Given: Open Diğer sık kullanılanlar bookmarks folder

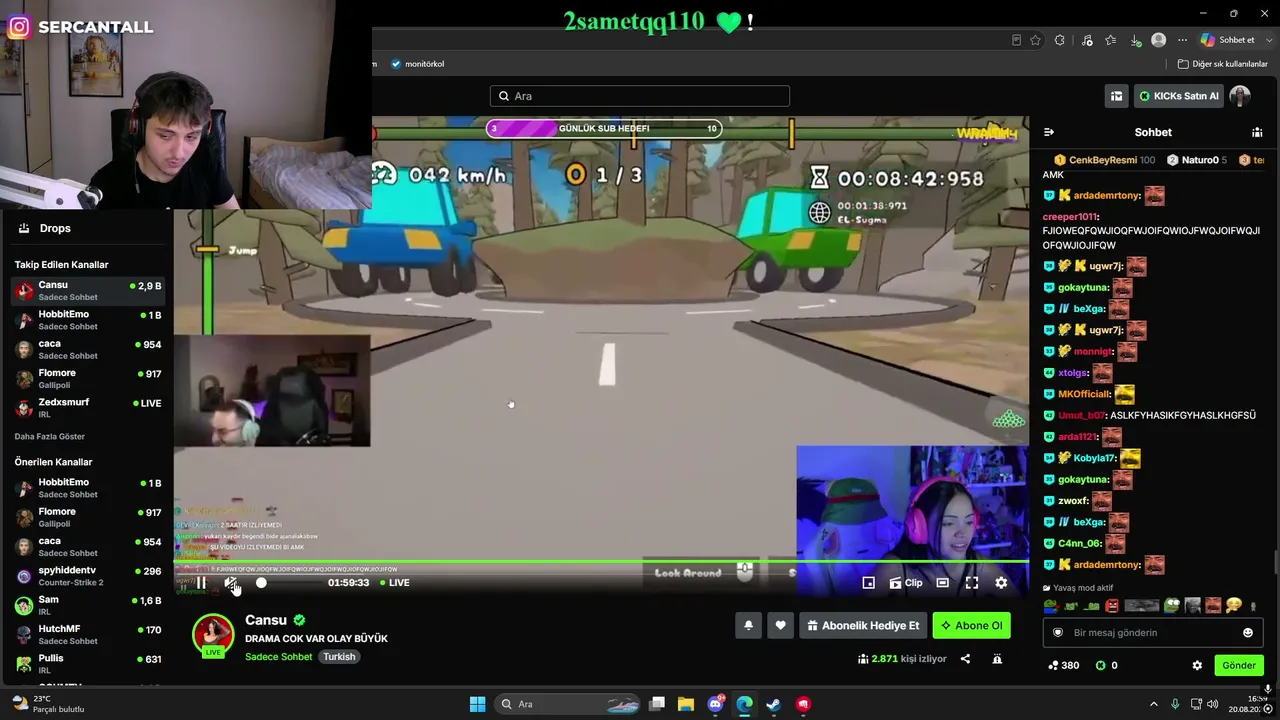Looking at the screenshot, I should pyautogui.click(x=1223, y=64).
